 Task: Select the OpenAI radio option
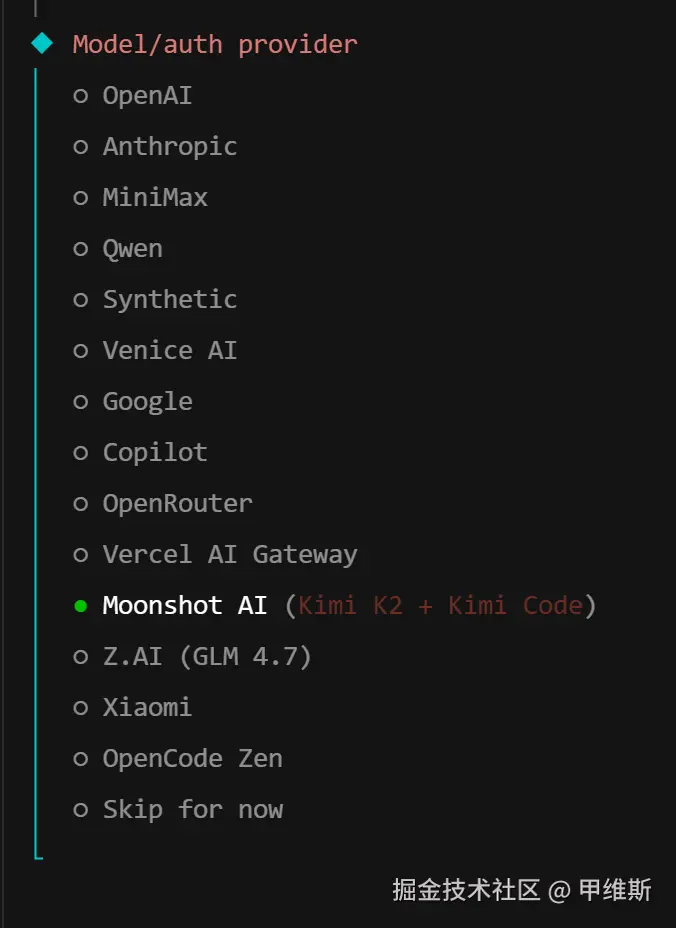(x=147, y=96)
